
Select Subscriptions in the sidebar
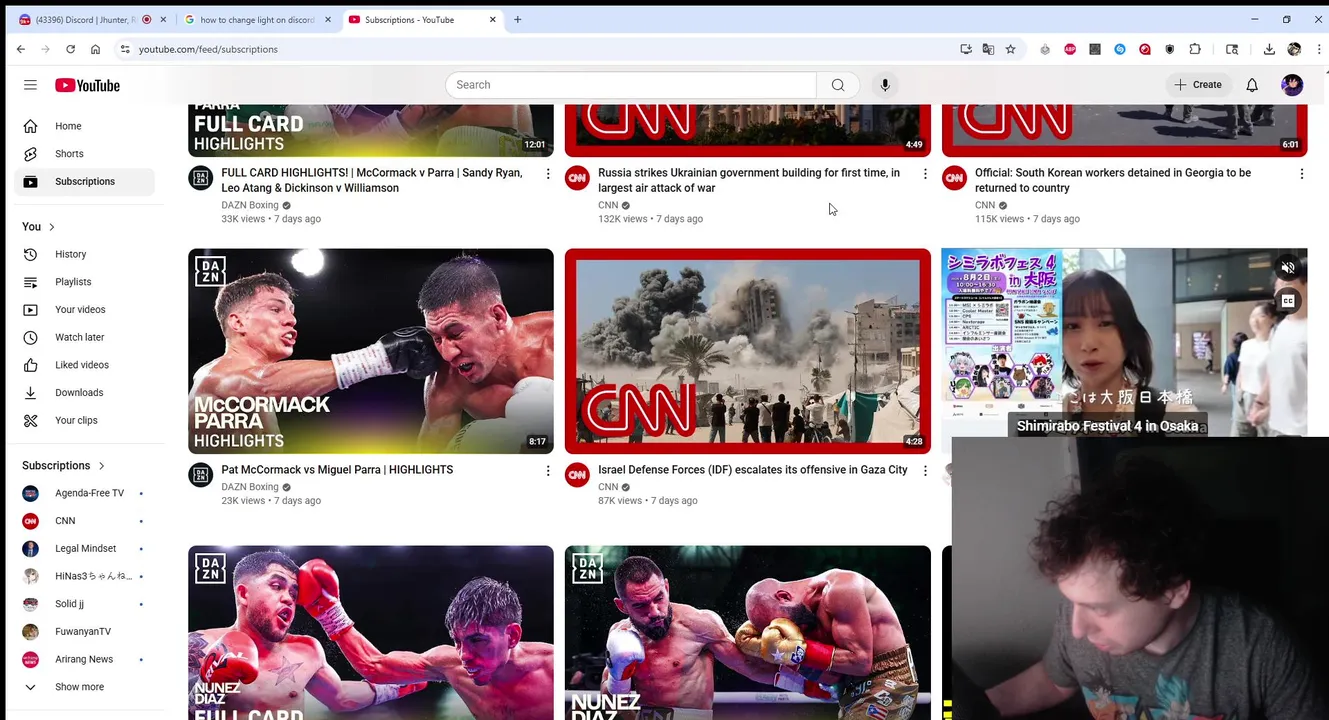(85, 182)
